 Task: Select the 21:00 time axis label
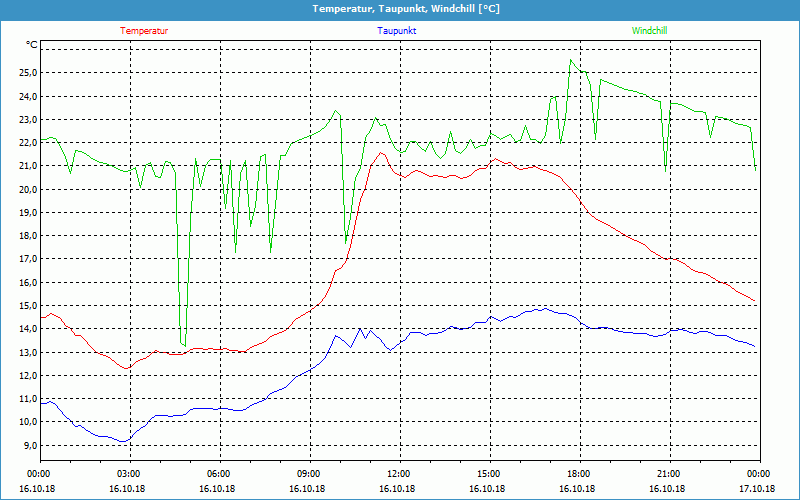[669, 474]
